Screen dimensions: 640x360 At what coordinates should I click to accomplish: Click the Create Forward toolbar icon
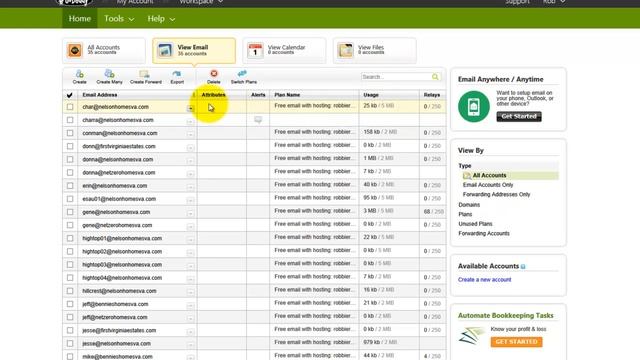click(144, 74)
